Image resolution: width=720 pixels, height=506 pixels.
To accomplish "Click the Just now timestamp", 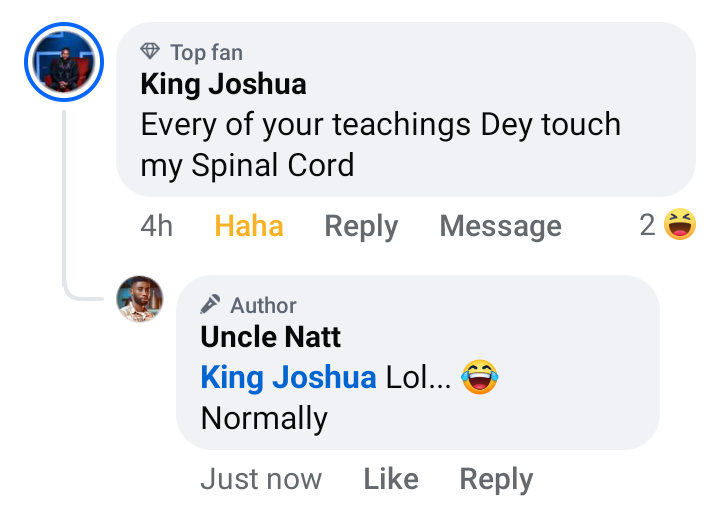I will (x=261, y=479).
